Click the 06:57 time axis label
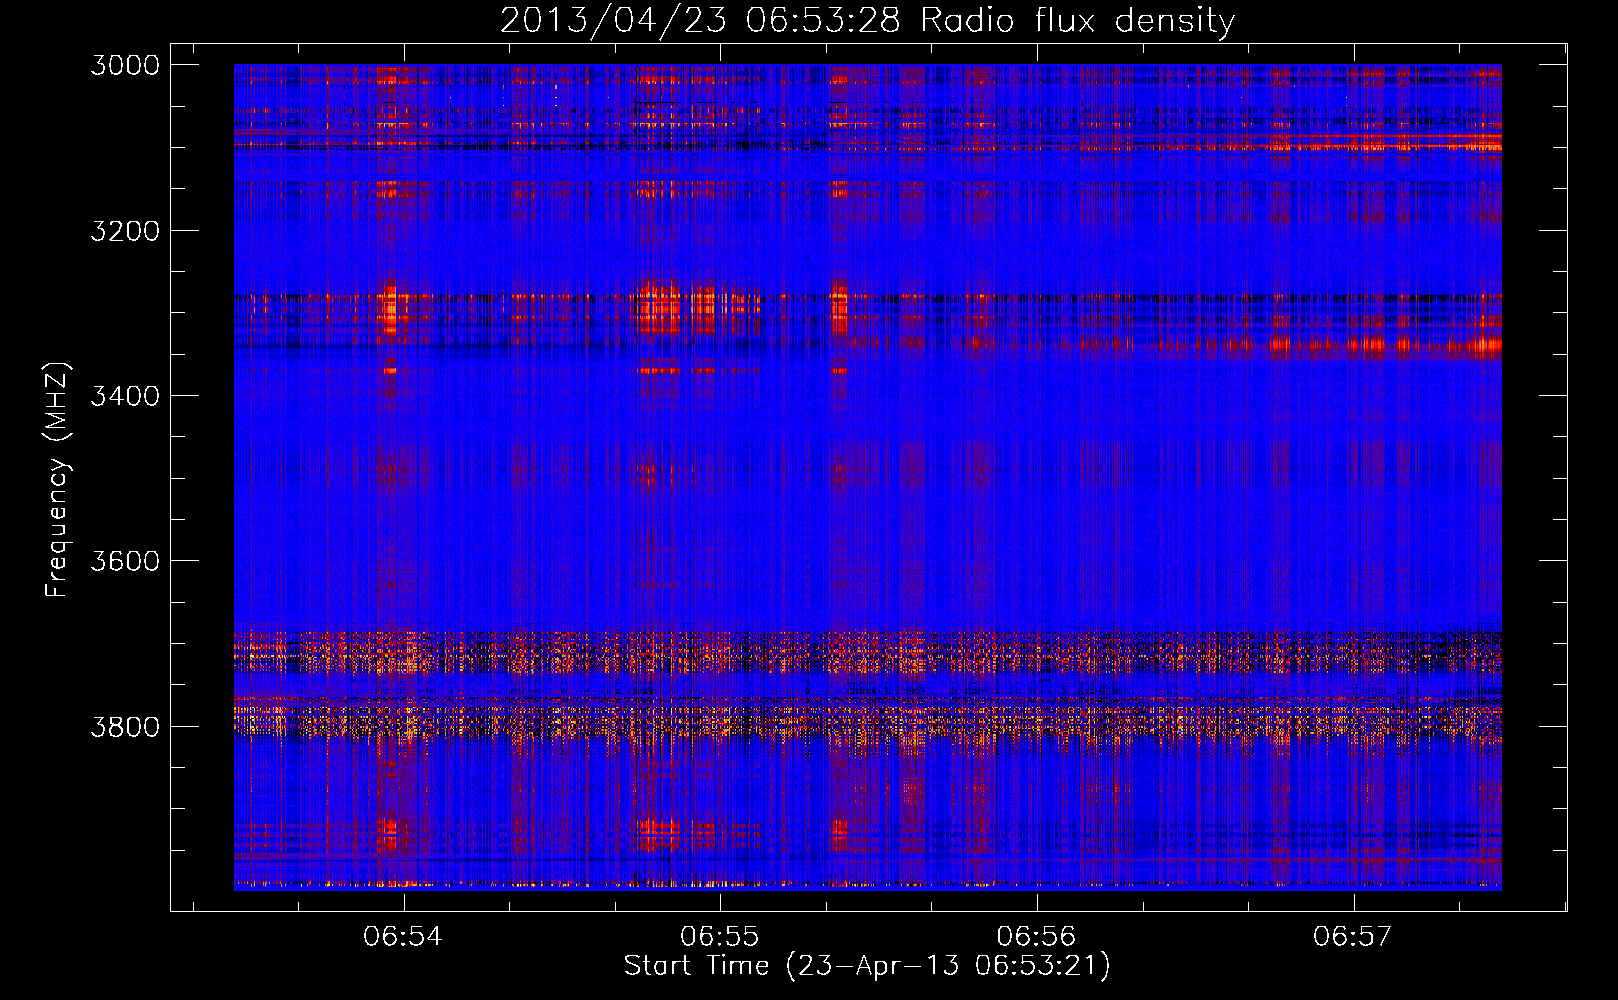Viewport: 1618px width, 1000px height. (x=1353, y=937)
